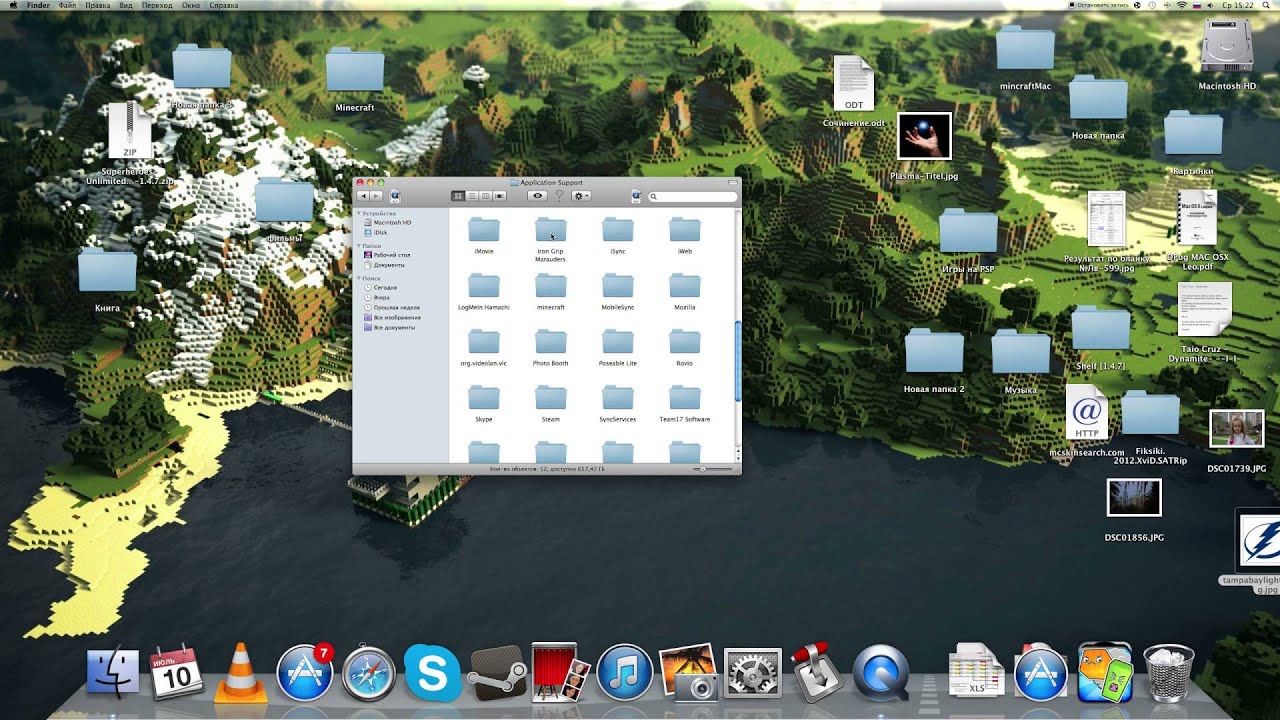Switch Finder to icon view

click(458, 196)
